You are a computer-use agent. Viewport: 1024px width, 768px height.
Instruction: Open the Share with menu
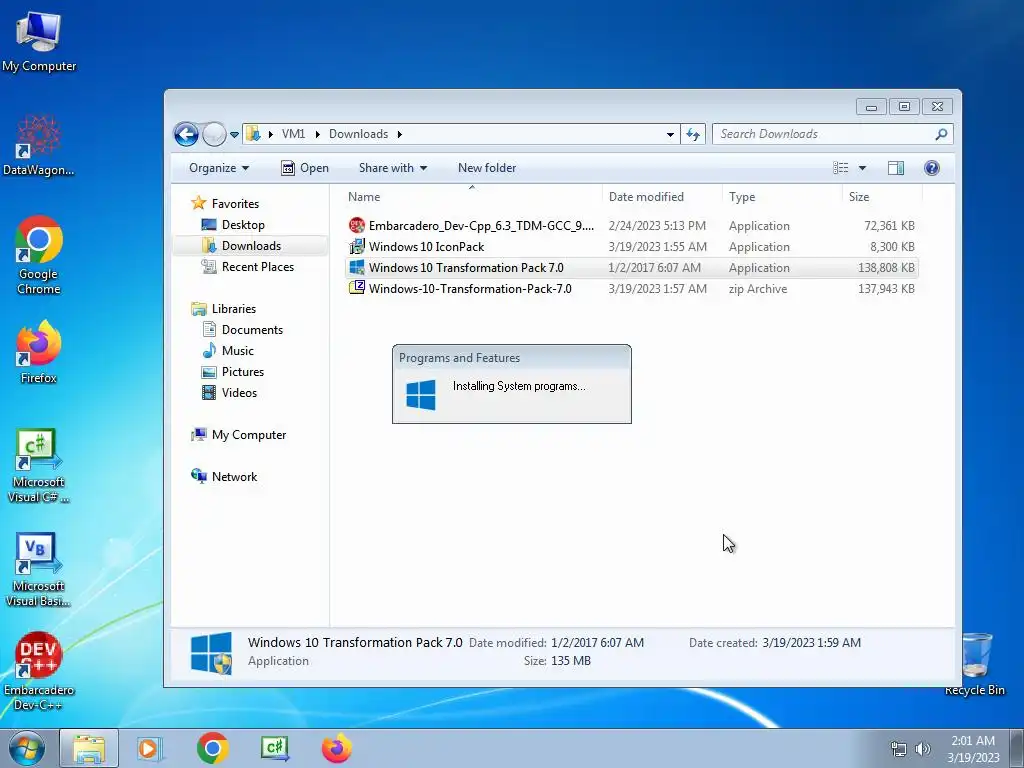(x=392, y=168)
